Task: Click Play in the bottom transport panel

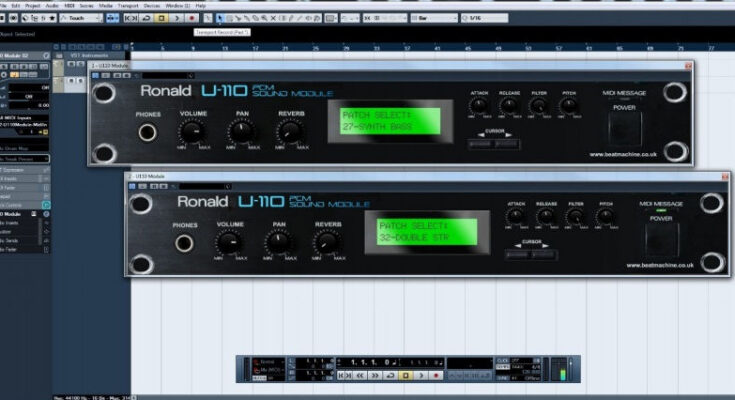Action: (420, 374)
